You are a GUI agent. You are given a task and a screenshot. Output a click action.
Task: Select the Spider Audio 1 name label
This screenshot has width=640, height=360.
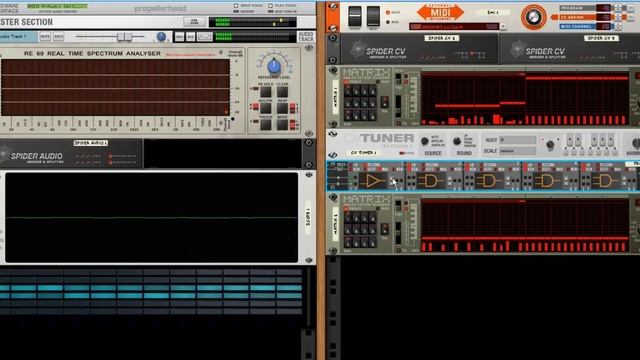point(91,143)
